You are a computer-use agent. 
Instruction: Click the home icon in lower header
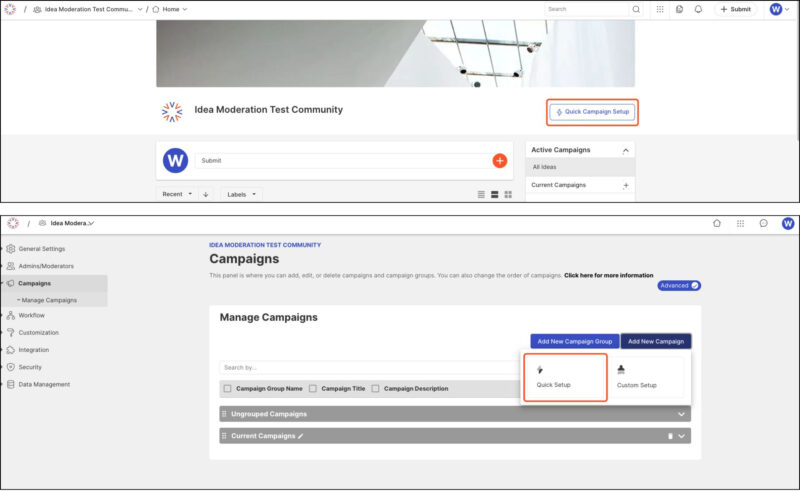(x=717, y=223)
